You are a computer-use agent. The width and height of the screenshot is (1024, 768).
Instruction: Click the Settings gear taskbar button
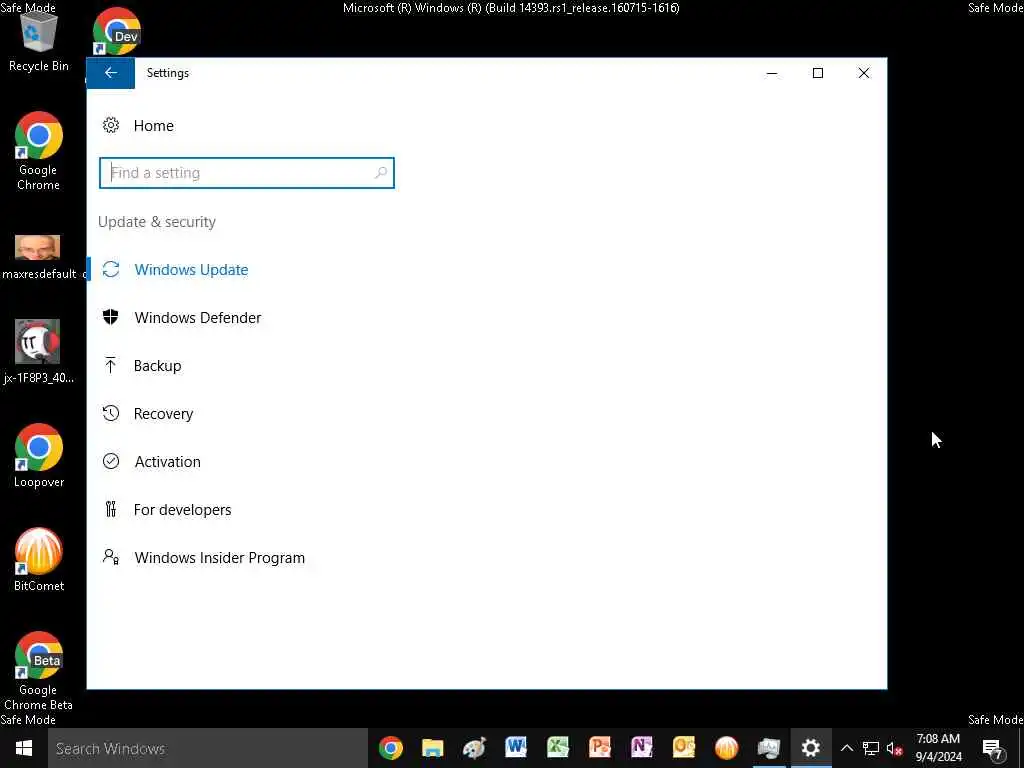[810, 748]
